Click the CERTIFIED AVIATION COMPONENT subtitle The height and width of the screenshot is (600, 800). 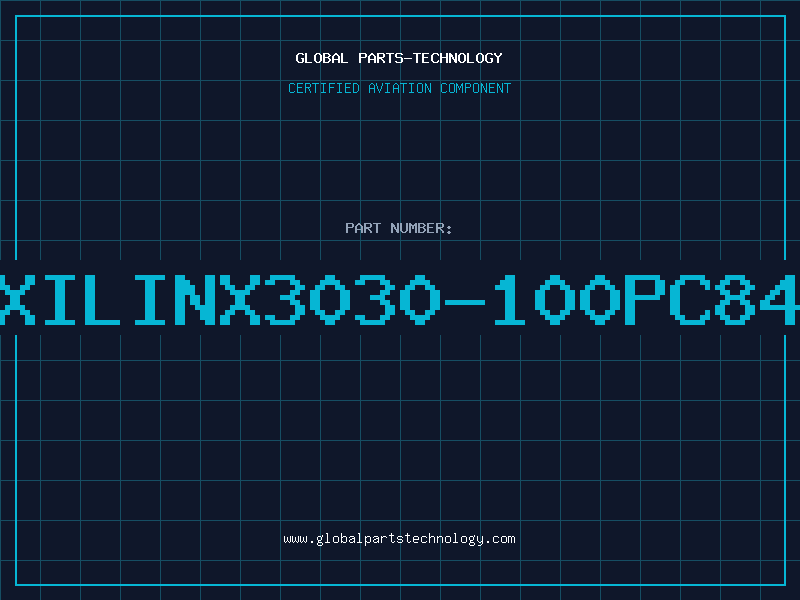coord(399,88)
